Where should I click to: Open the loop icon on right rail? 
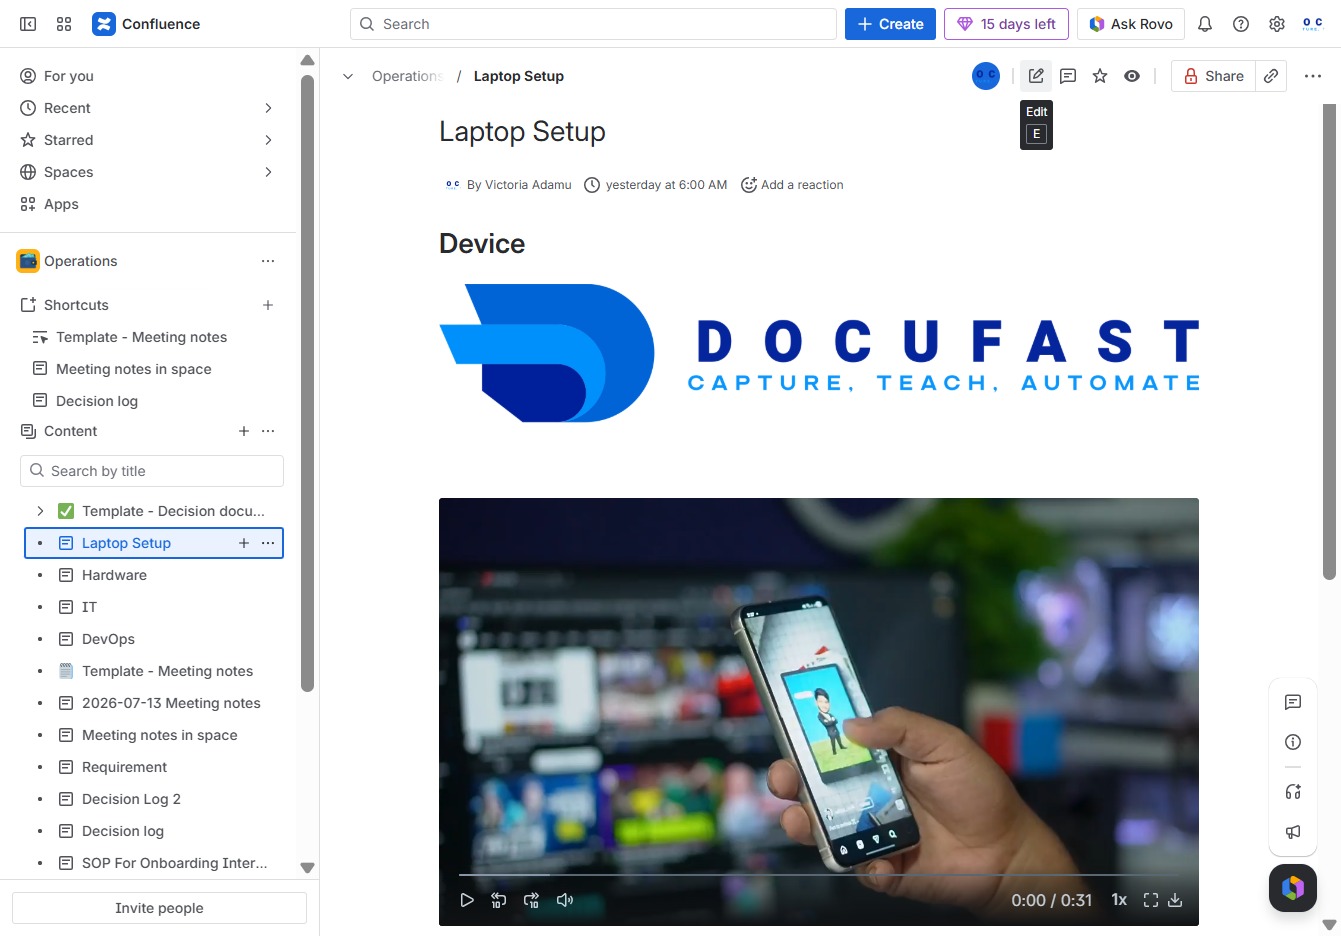click(x=1293, y=792)
